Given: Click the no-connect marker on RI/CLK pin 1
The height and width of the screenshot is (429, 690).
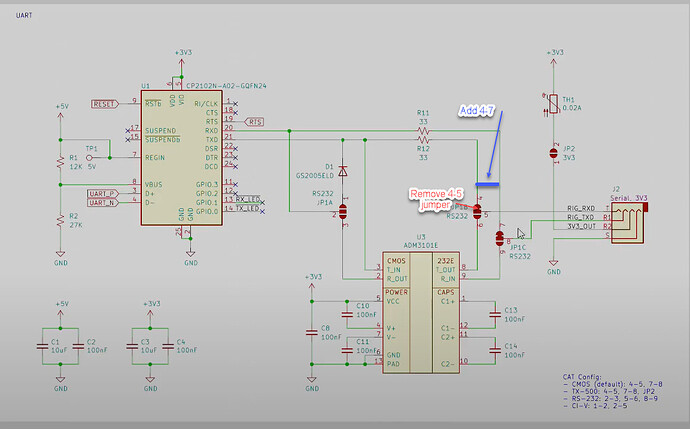Looking at the screenshot, I should (x=236, y=104).
